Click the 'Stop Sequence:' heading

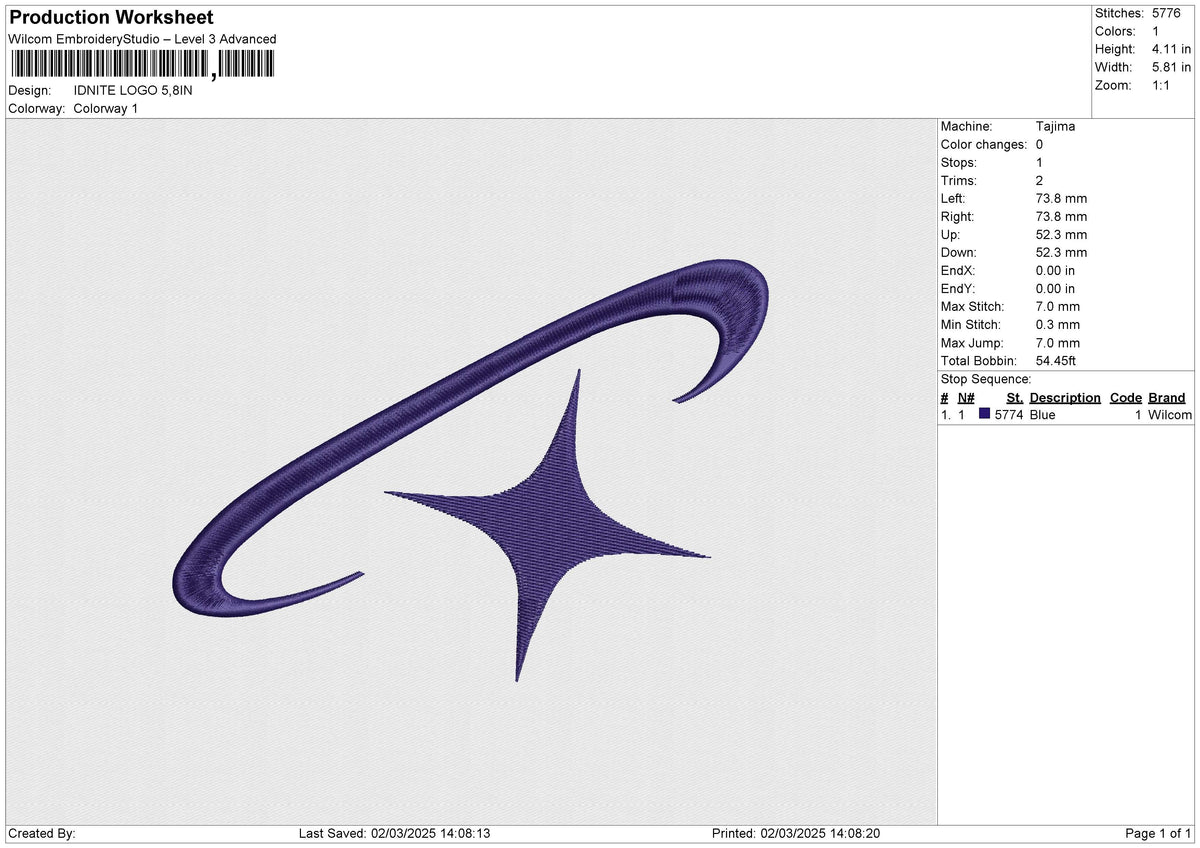pyautogui.click(x=986, y=380)
